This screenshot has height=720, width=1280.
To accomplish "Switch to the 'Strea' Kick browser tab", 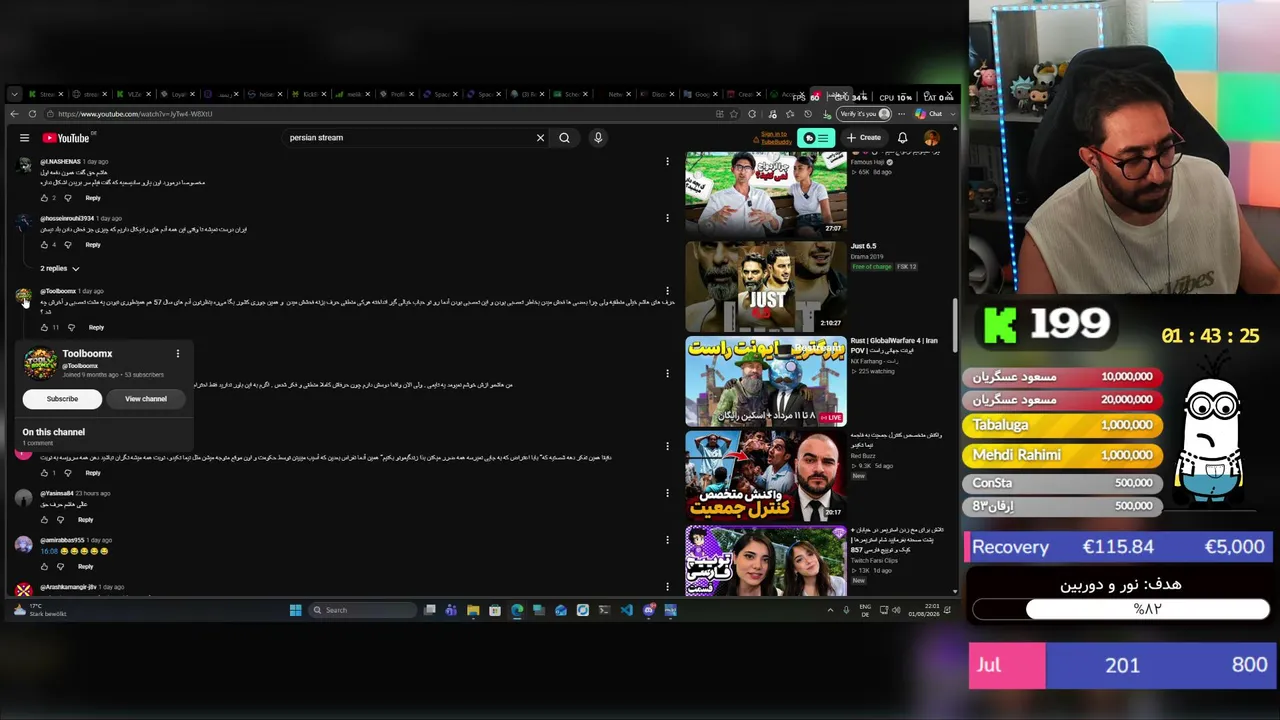I will [x=46, y=94].
